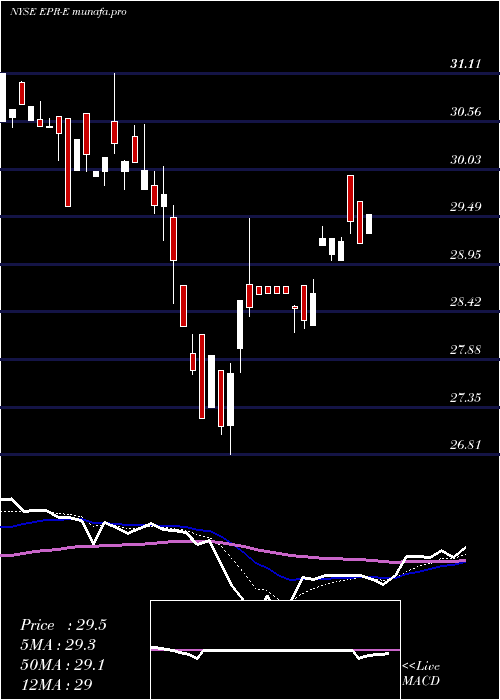
Task: Click the '5MA : 29.3' readout
Action: click(58, 645)
